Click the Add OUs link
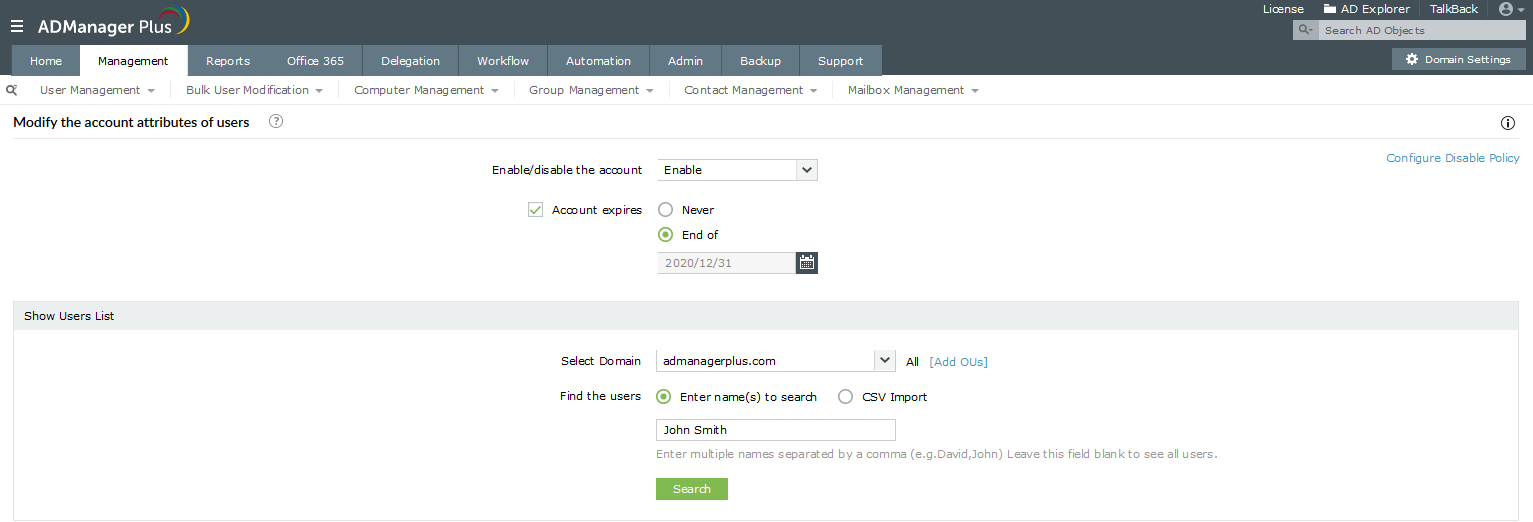Screen dimensions: 1533x522 click(958, 362)
